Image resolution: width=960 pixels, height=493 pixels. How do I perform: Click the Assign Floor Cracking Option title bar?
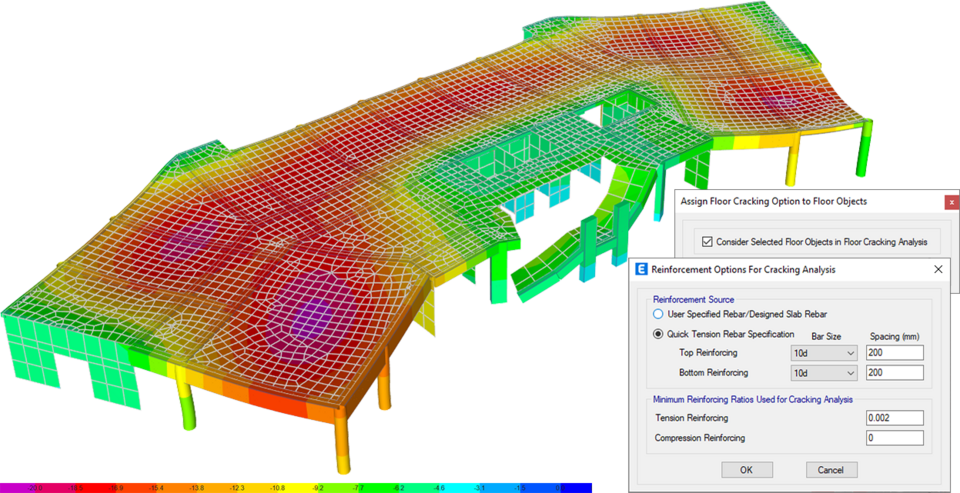pyautogui.click(x=773, y=201)
